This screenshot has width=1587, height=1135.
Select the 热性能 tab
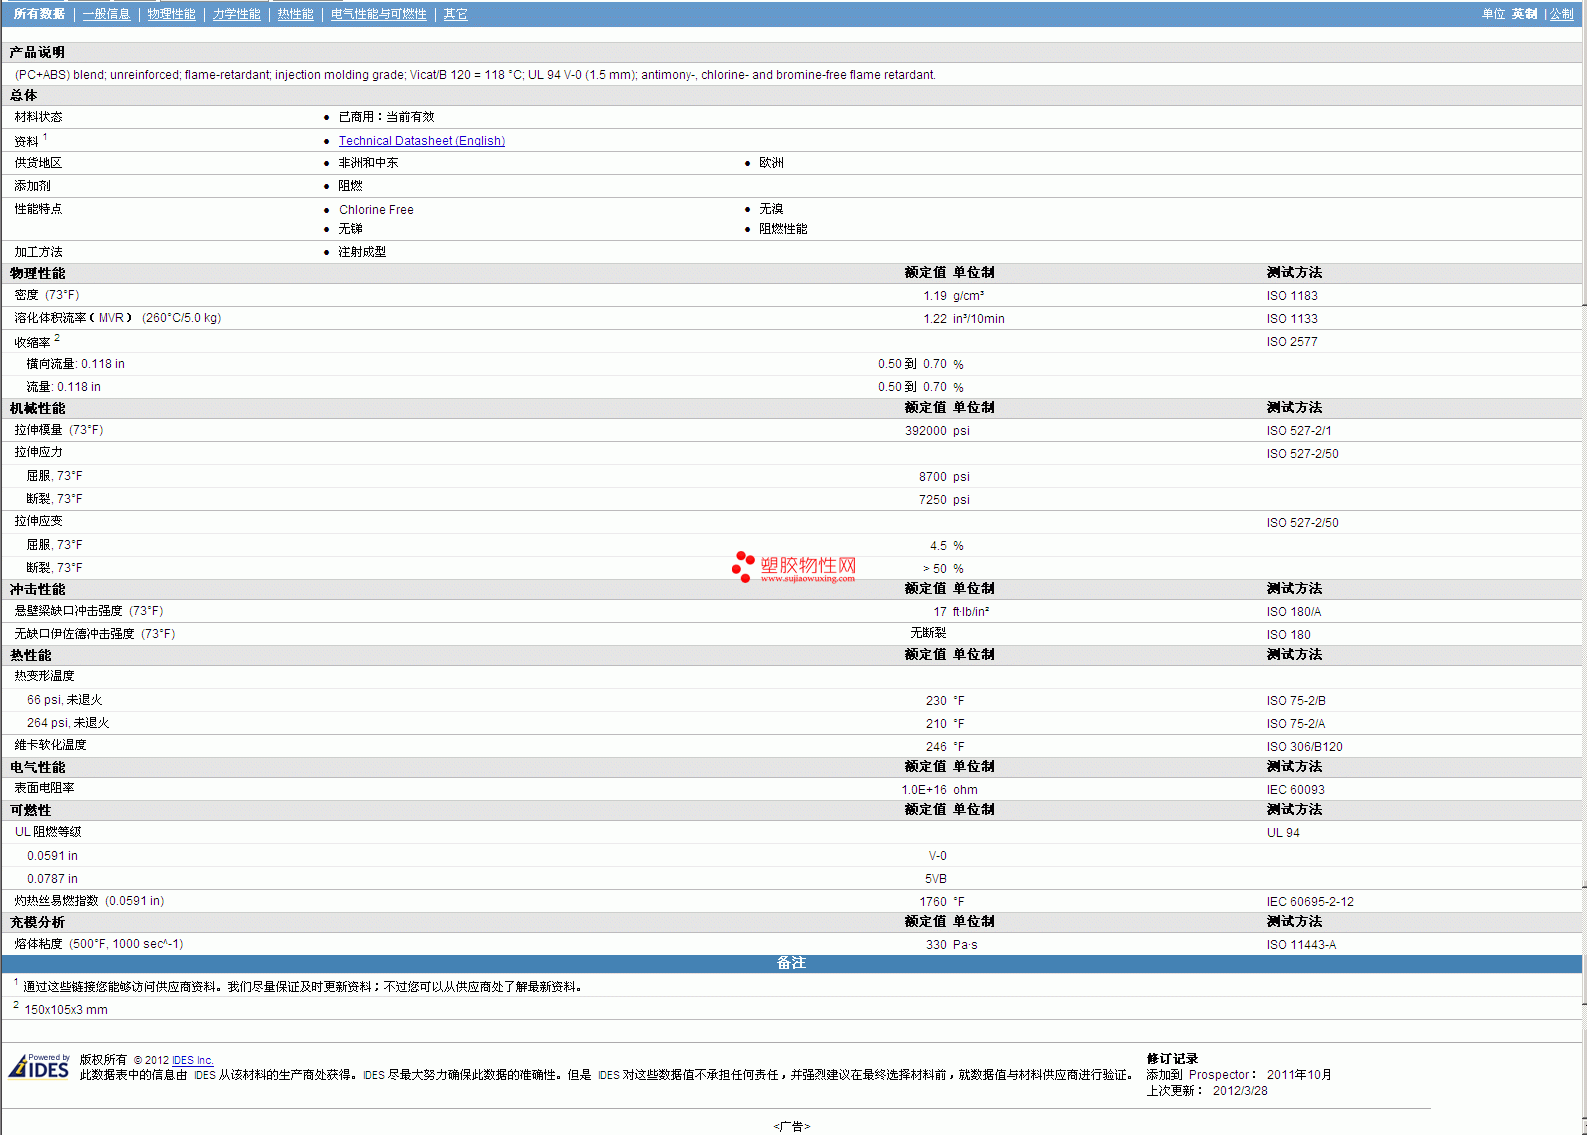pos(295,14)
